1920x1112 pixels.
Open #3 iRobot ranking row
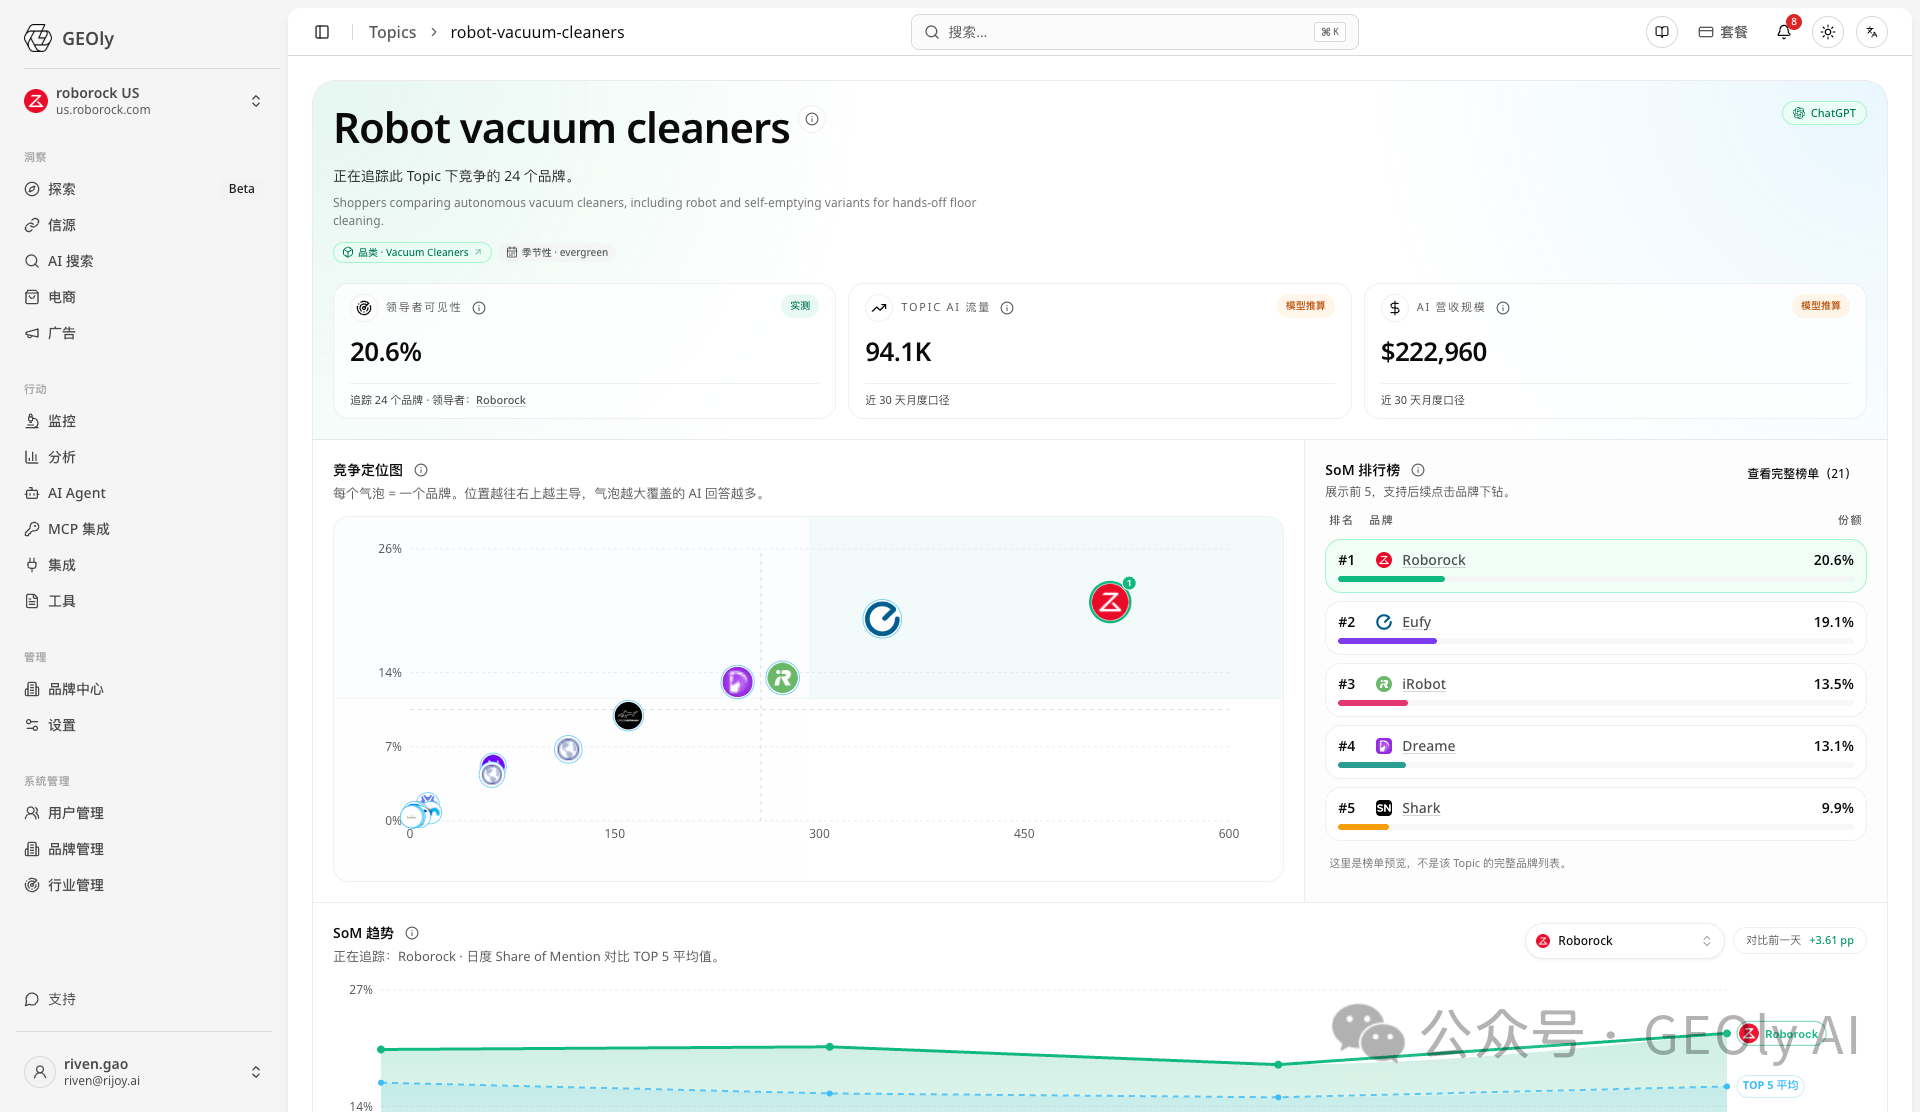coord(1595,690)
